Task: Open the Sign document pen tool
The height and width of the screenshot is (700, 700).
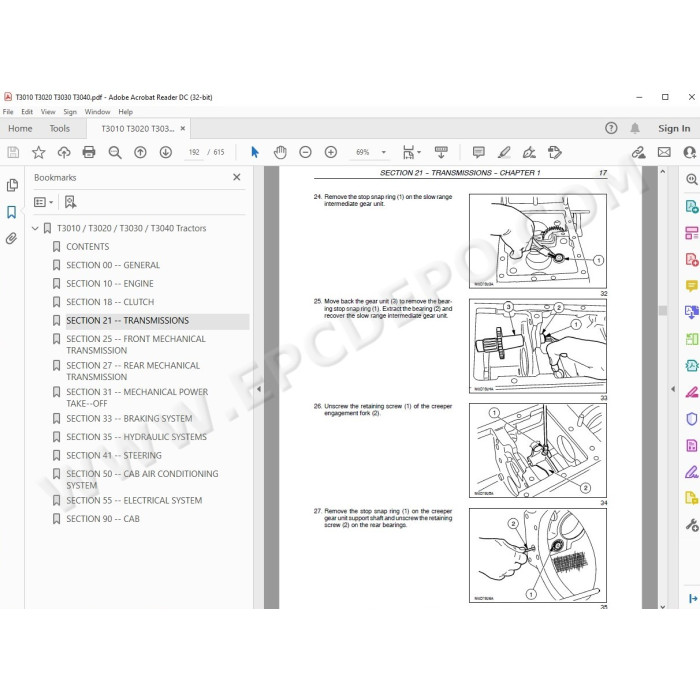Action: pyautogui.click(x=529, y=152)
